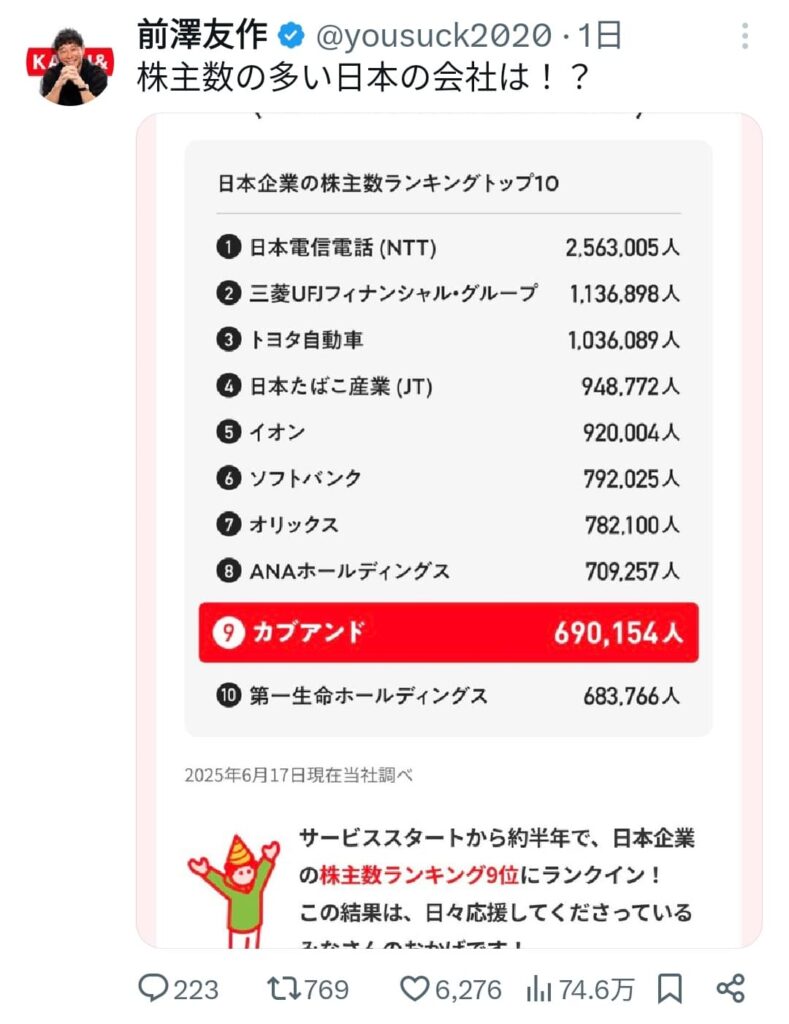Click the blue verified badge
Image resolution: width=789 pixels, height=1024 pixels.
pyautogui.click(x=292, y=37)
